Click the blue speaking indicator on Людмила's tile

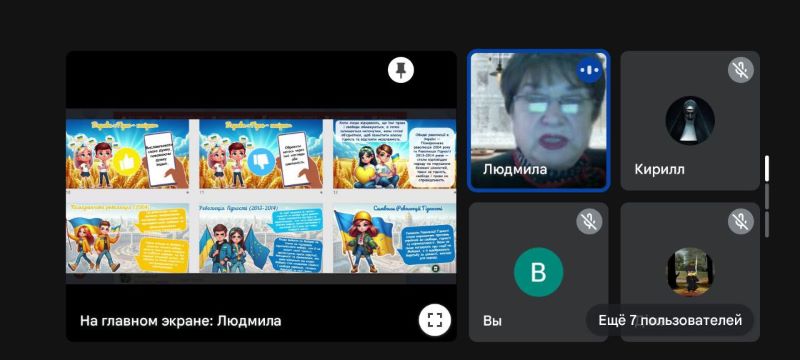(589, 70)
